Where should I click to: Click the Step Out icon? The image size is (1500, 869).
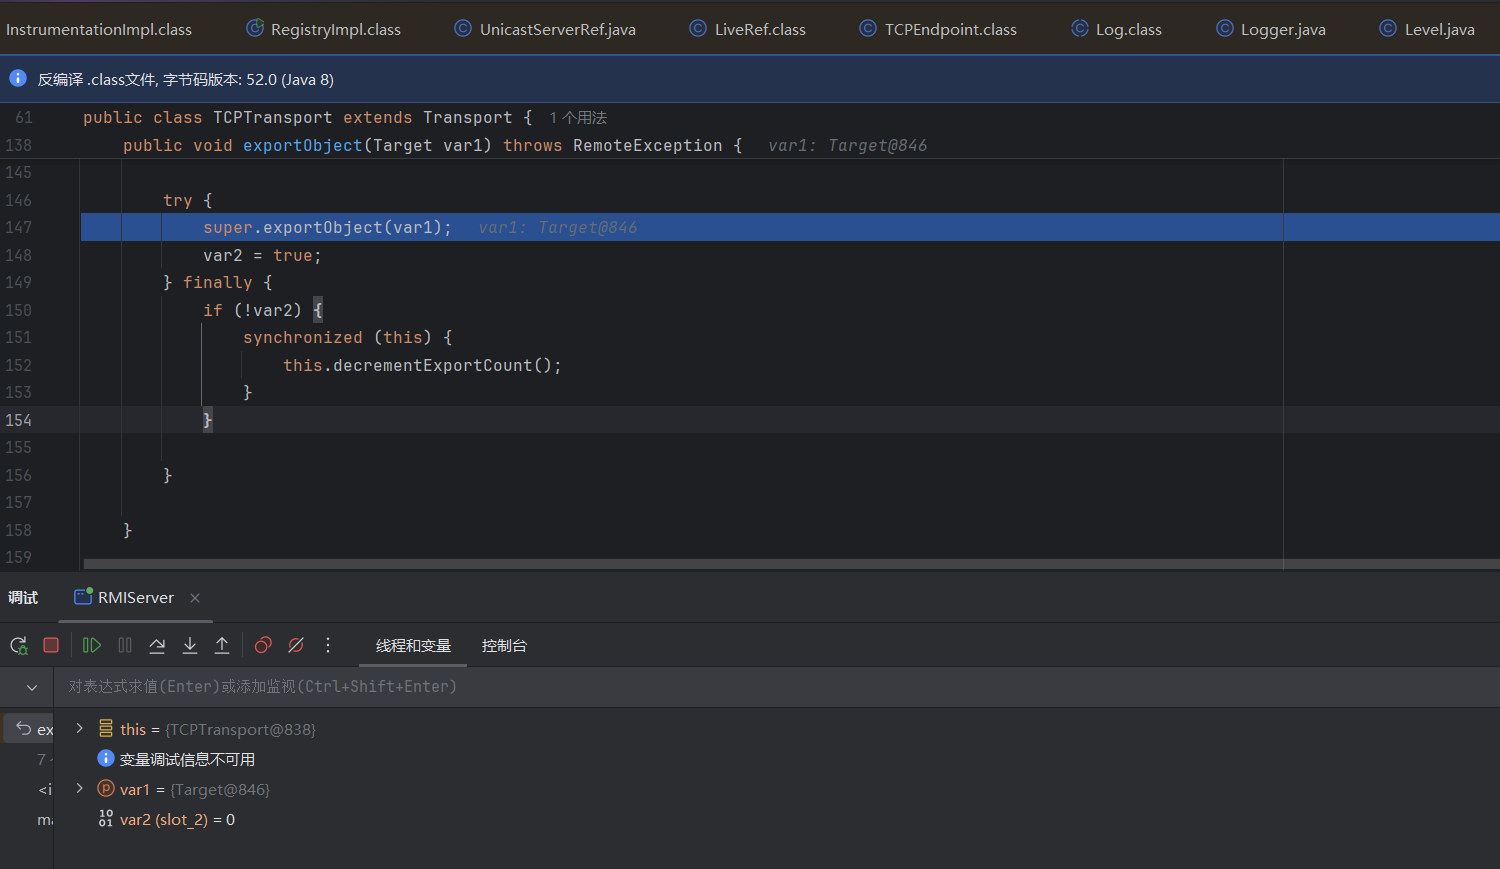222,646
